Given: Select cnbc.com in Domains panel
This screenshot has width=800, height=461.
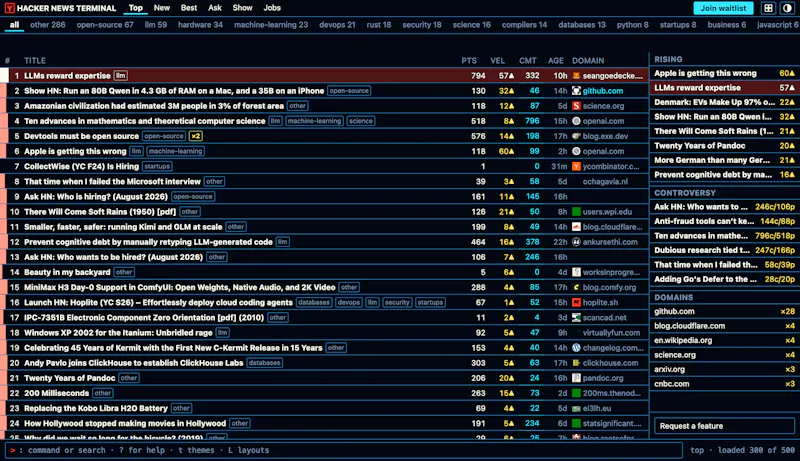Looking at the screenshot, I should [724, 384].
